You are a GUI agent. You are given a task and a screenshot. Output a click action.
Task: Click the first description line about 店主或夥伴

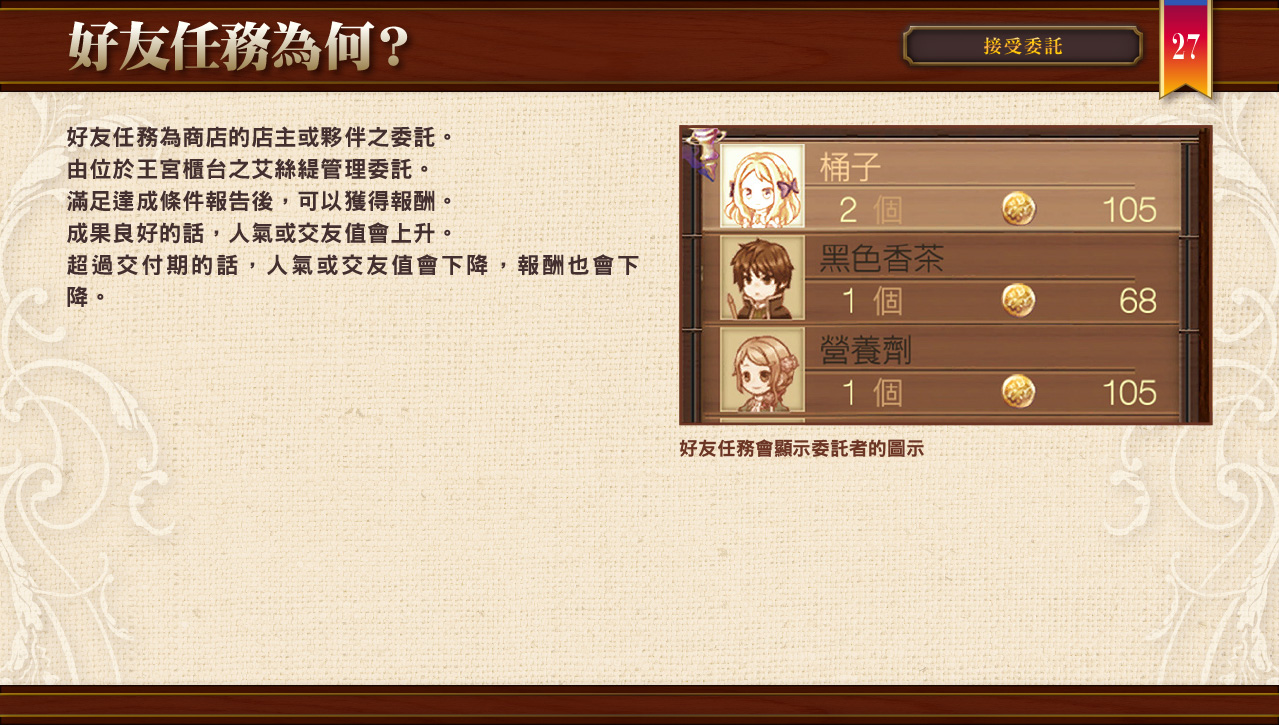click(x=260, y=136)
